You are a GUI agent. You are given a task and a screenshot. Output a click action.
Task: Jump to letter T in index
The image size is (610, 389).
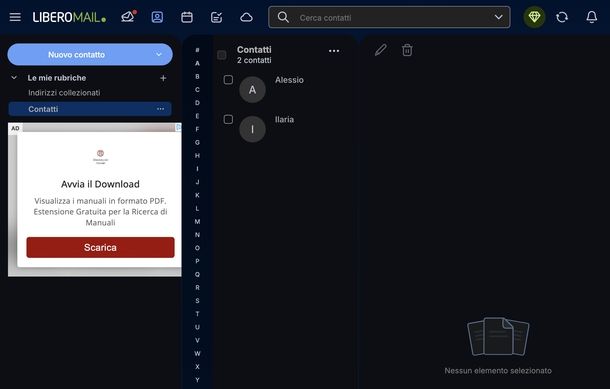197,314
